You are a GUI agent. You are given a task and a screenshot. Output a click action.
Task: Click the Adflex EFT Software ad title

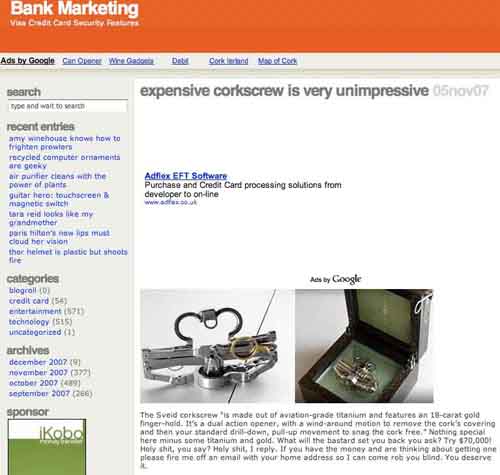click(186, 176)
